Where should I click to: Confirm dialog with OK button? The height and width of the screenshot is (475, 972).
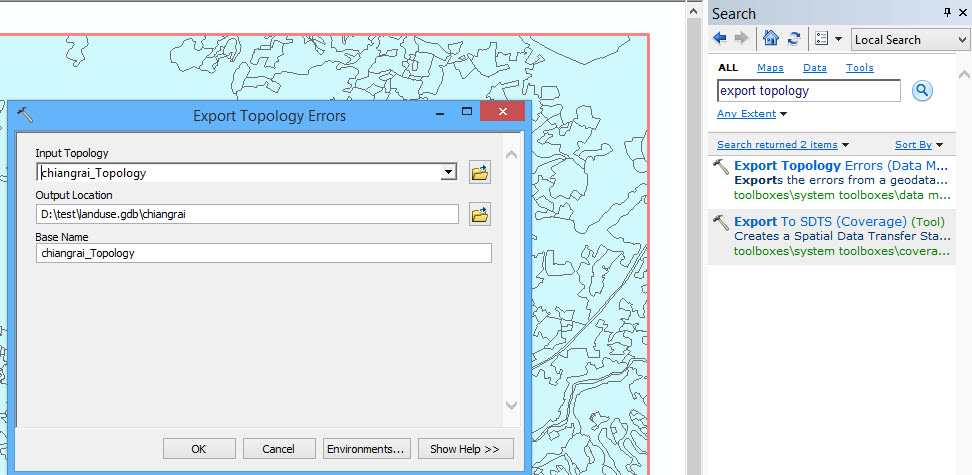pos(199,449)
